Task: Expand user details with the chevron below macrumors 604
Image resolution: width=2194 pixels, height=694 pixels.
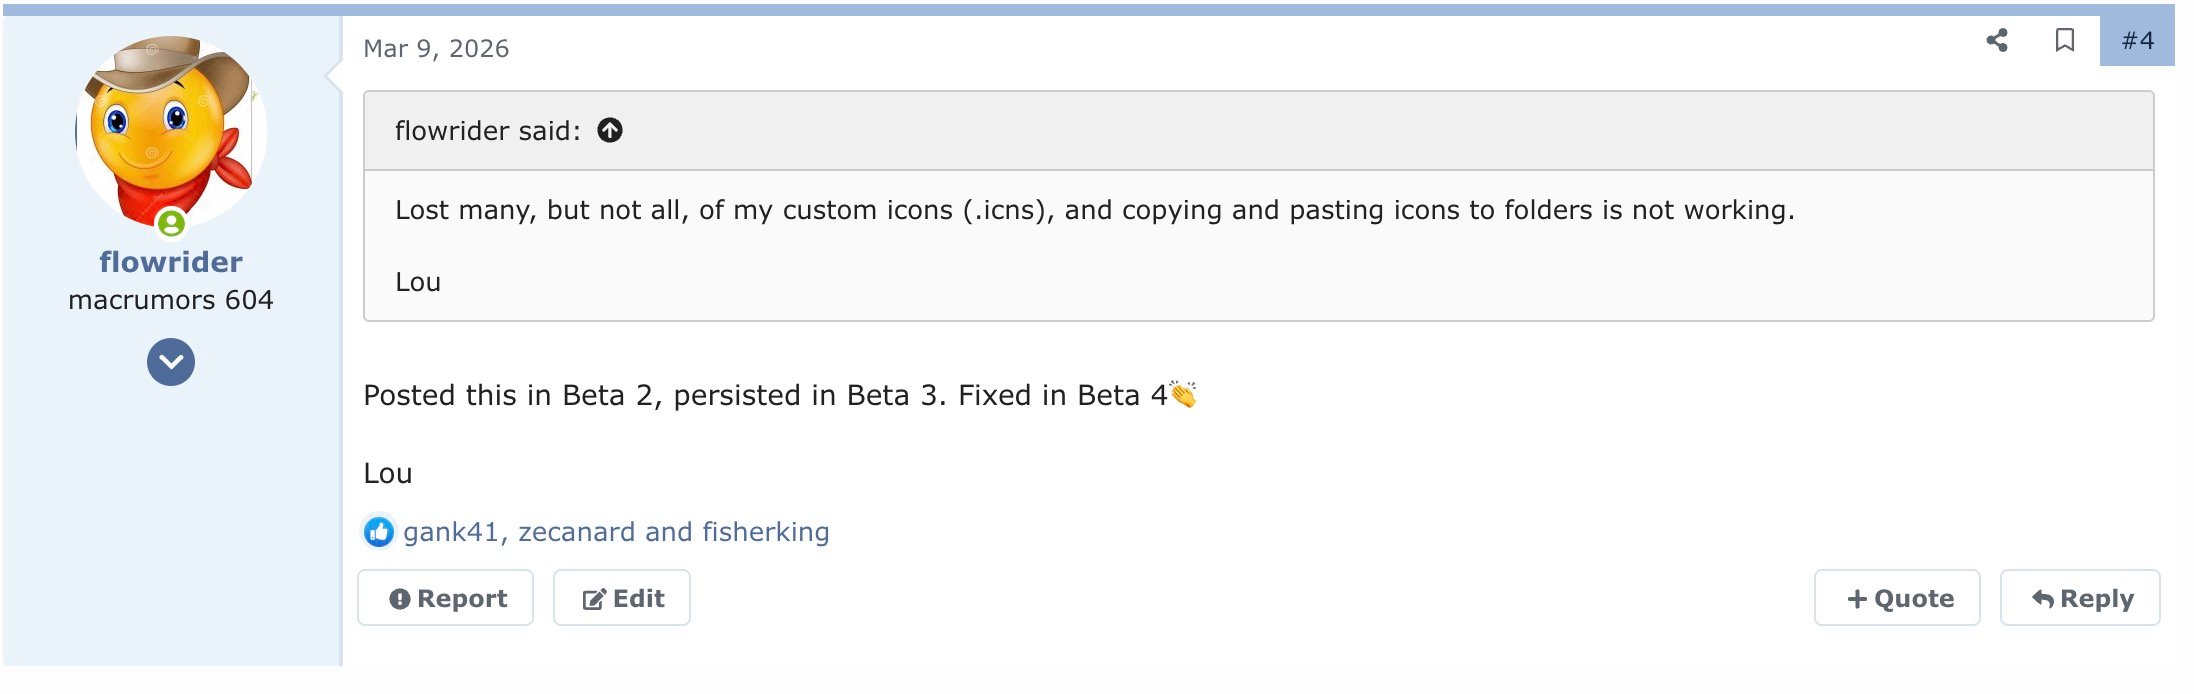Action: [171, 362]
